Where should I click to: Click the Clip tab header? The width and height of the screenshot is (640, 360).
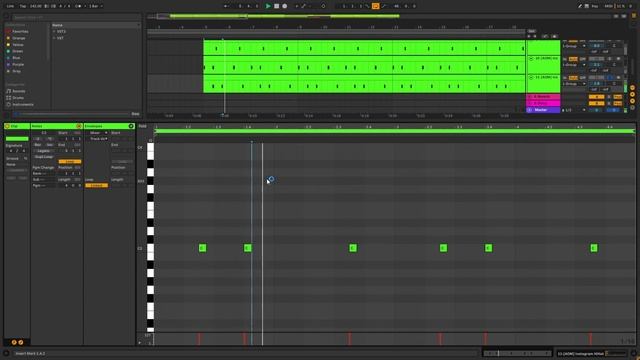(17, 126)
